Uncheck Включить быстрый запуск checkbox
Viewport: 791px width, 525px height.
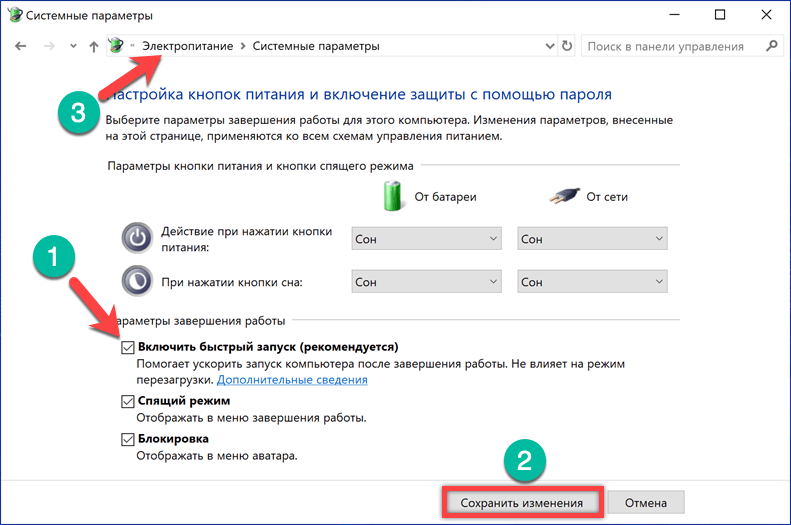pos(128,347)
